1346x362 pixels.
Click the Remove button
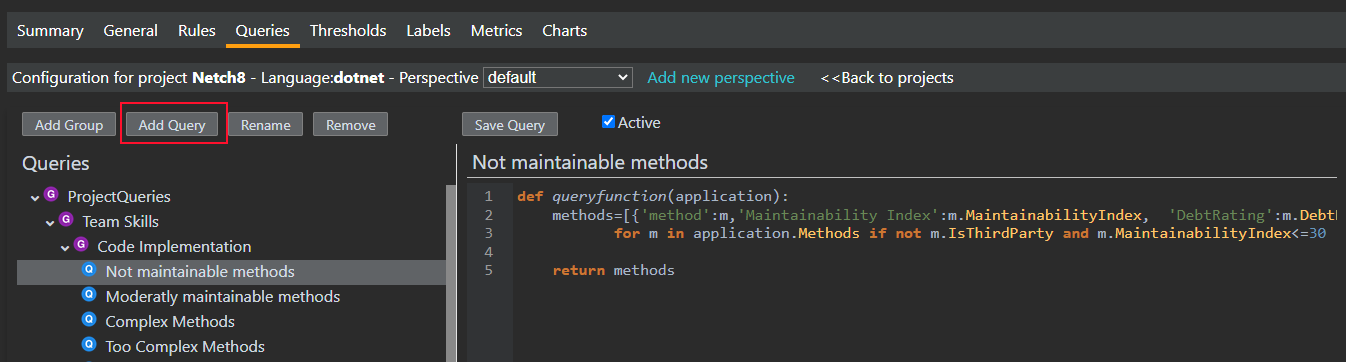pos(351,125)
